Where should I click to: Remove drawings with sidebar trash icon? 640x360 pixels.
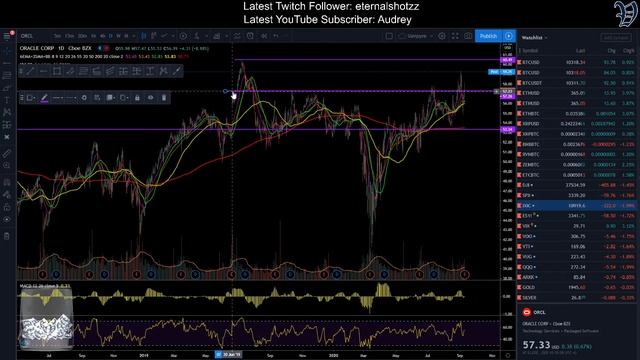coord(7,236)
